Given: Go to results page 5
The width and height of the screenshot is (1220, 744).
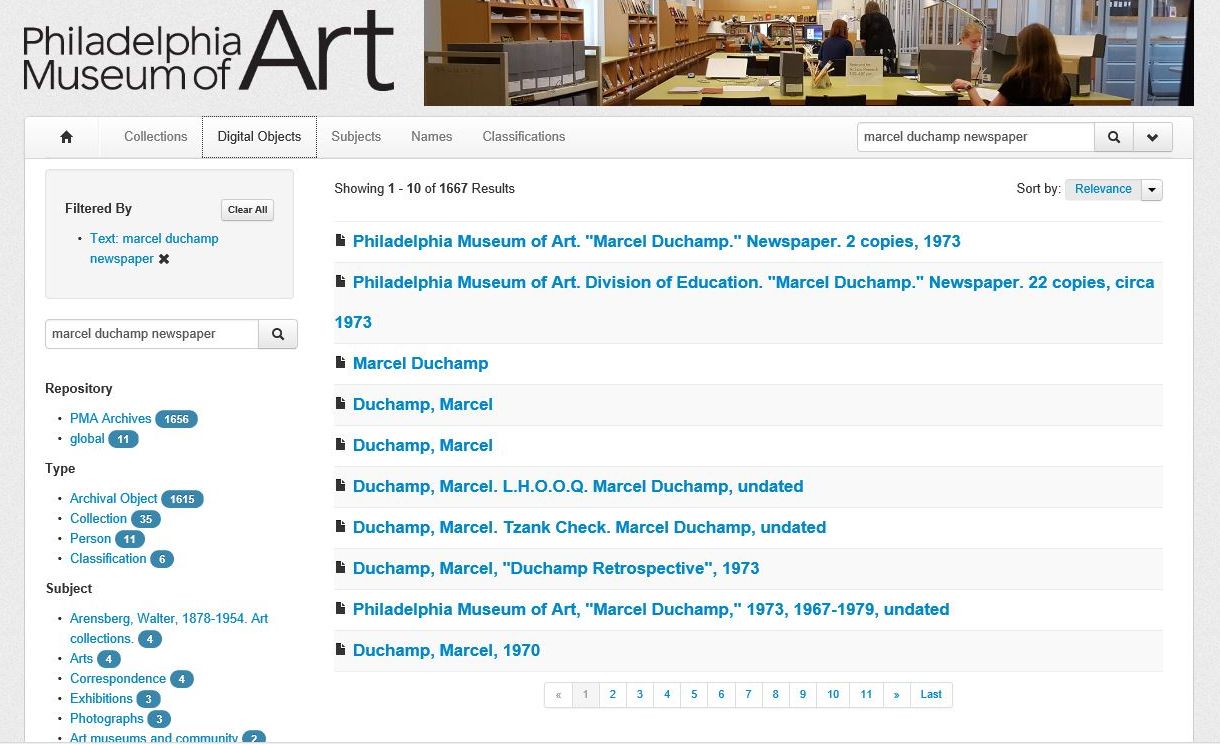Looking at the screenshot, I should pyautogui.click(x=694, y=695).
